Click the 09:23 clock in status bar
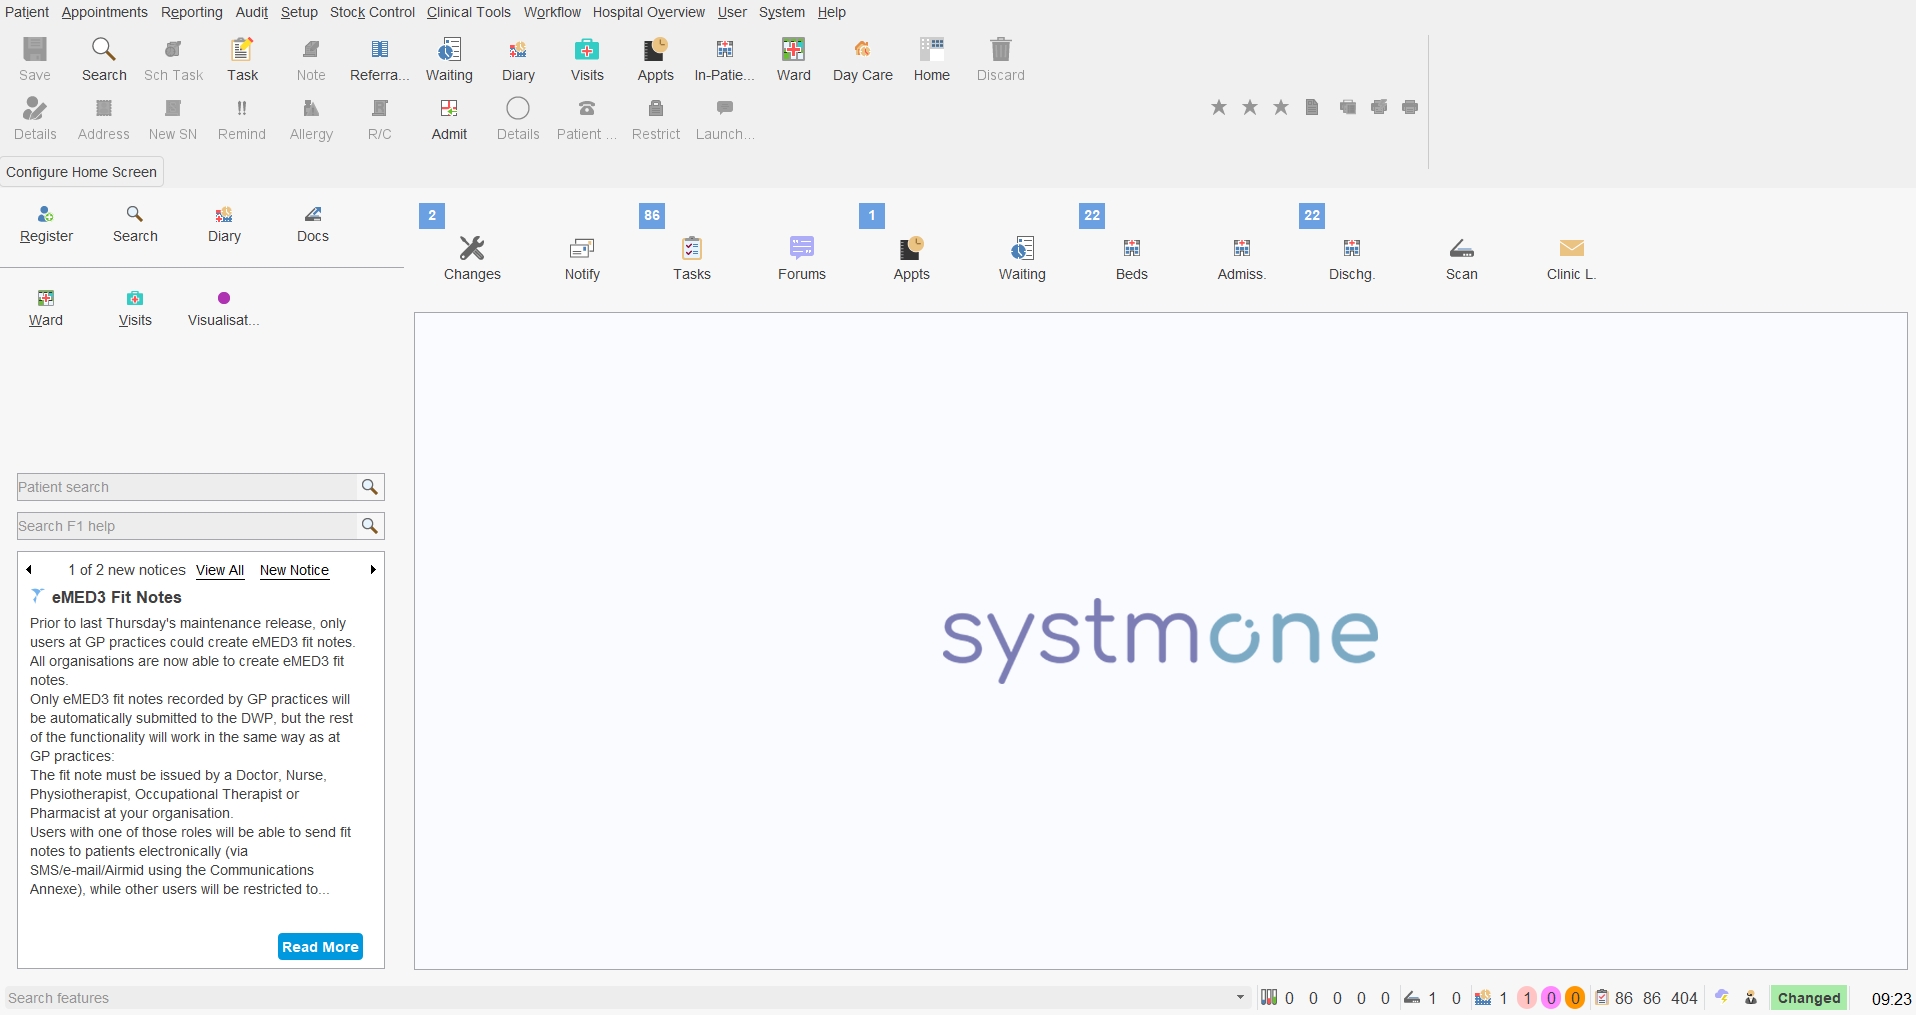The width and height of the screenshot is (1916, 1015). coord(1891,998)
